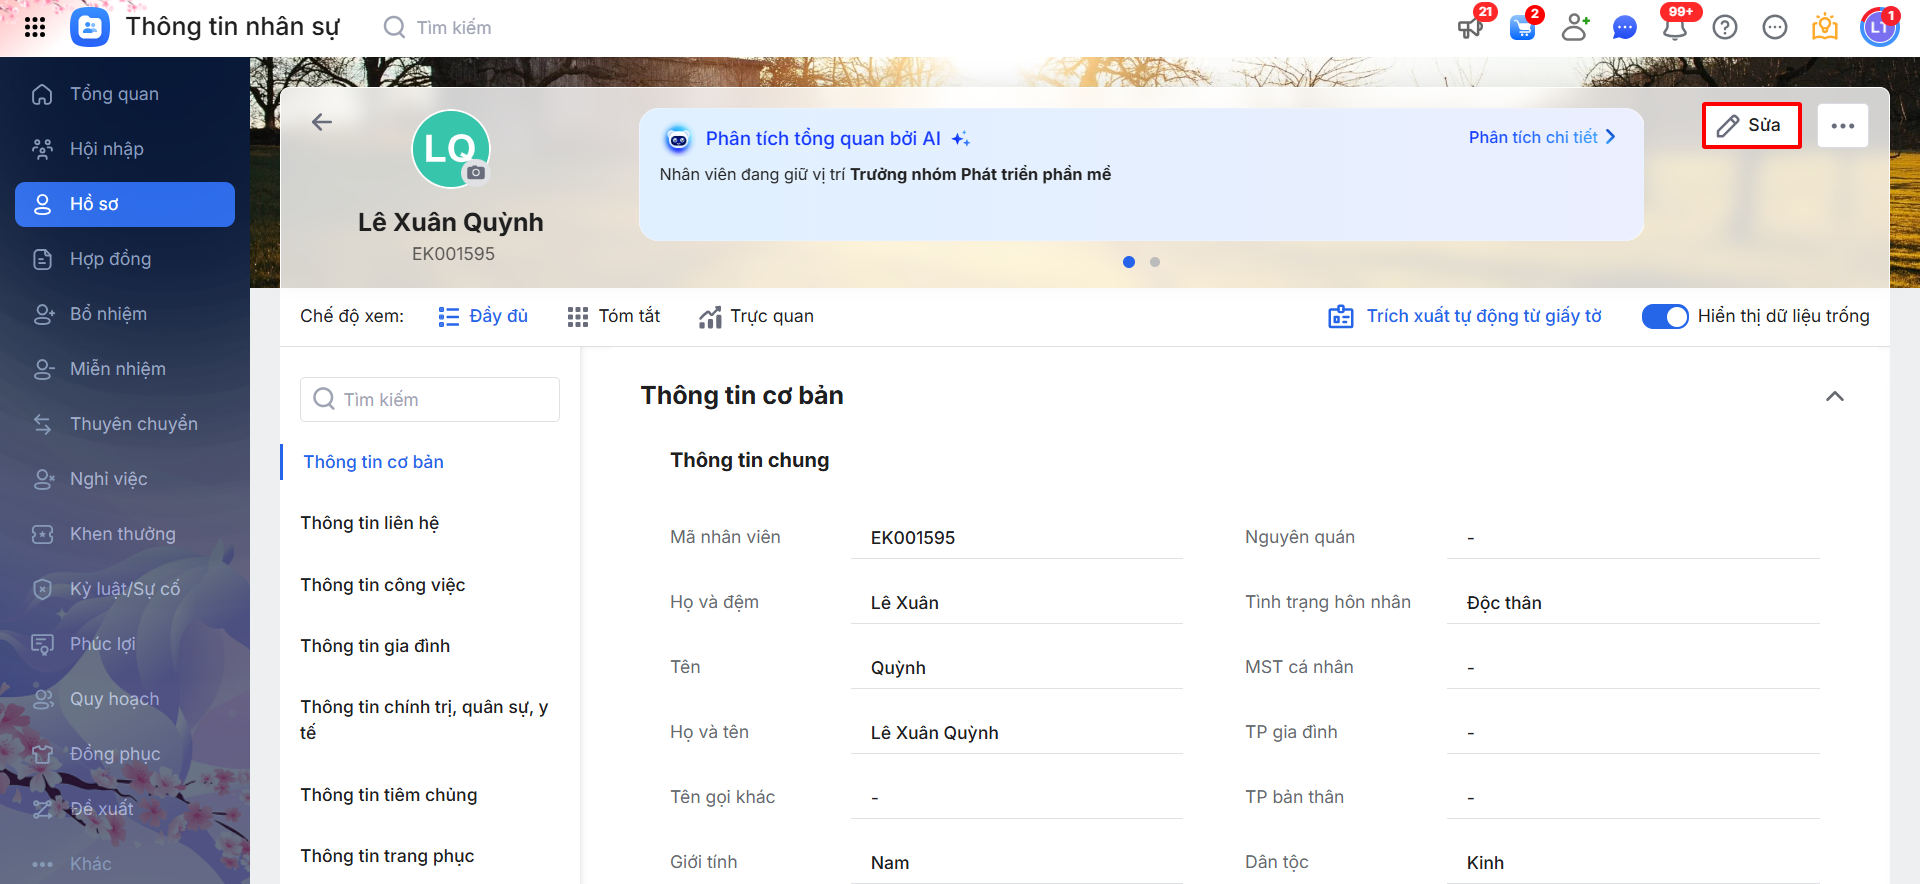Click the top Tìm kiếm search box

click(x=453, y=28)
